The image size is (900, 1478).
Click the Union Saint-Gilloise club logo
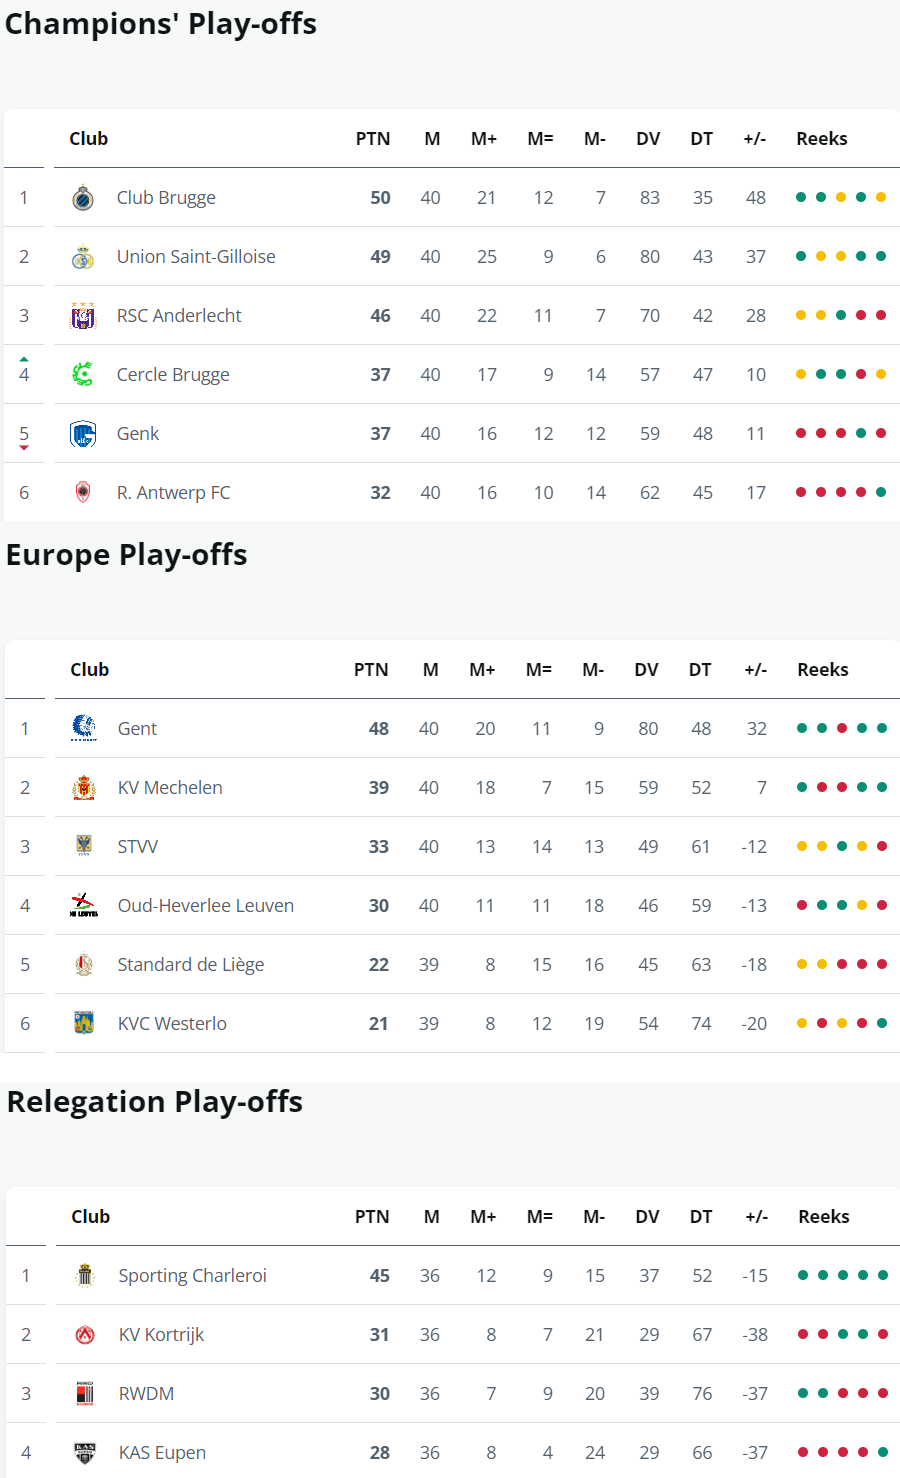click(x=83, y=257)
